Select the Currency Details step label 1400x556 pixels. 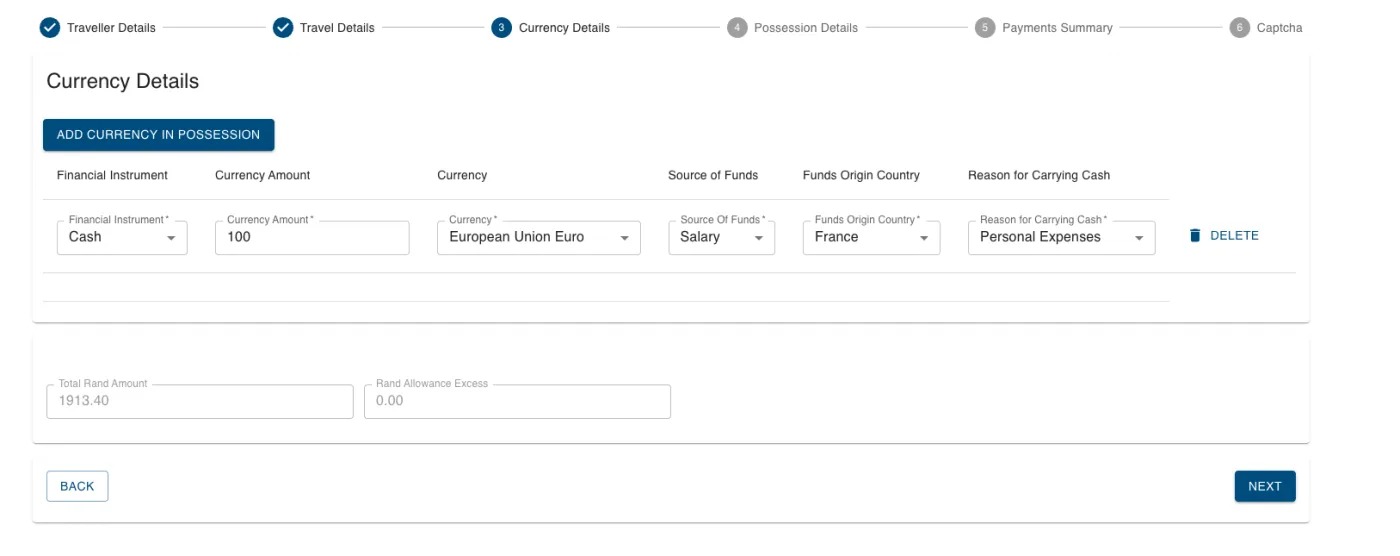click(x=564, y=28)
